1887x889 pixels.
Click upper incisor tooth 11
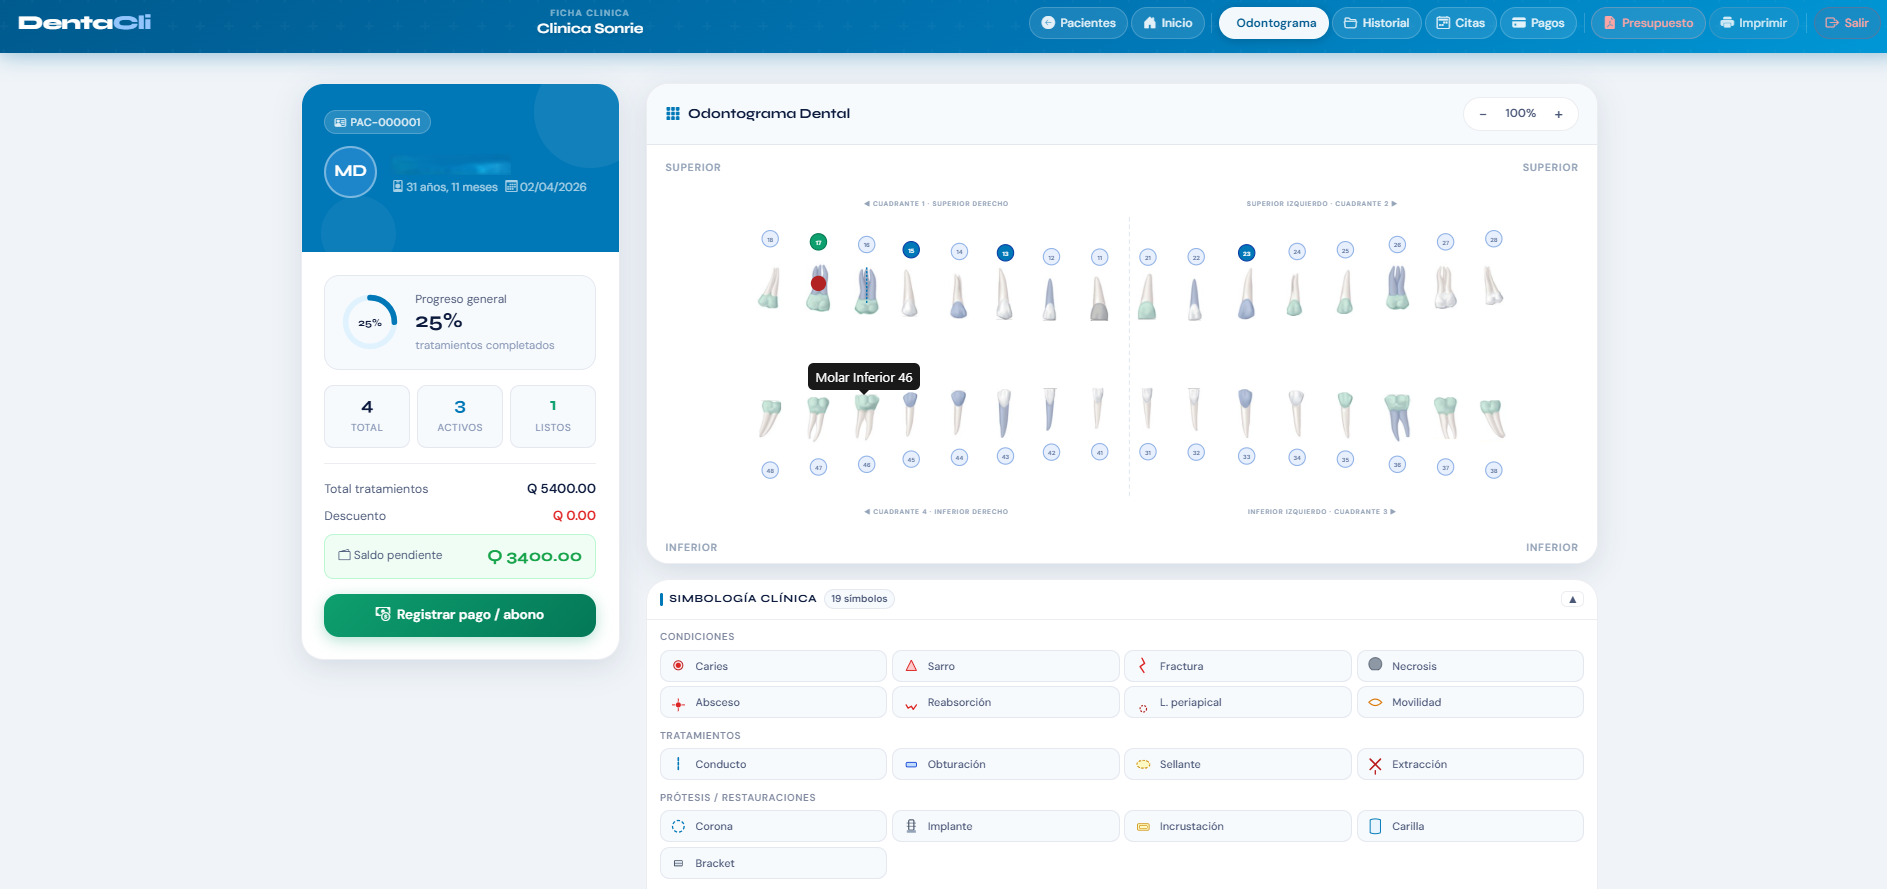point(1099,298)
